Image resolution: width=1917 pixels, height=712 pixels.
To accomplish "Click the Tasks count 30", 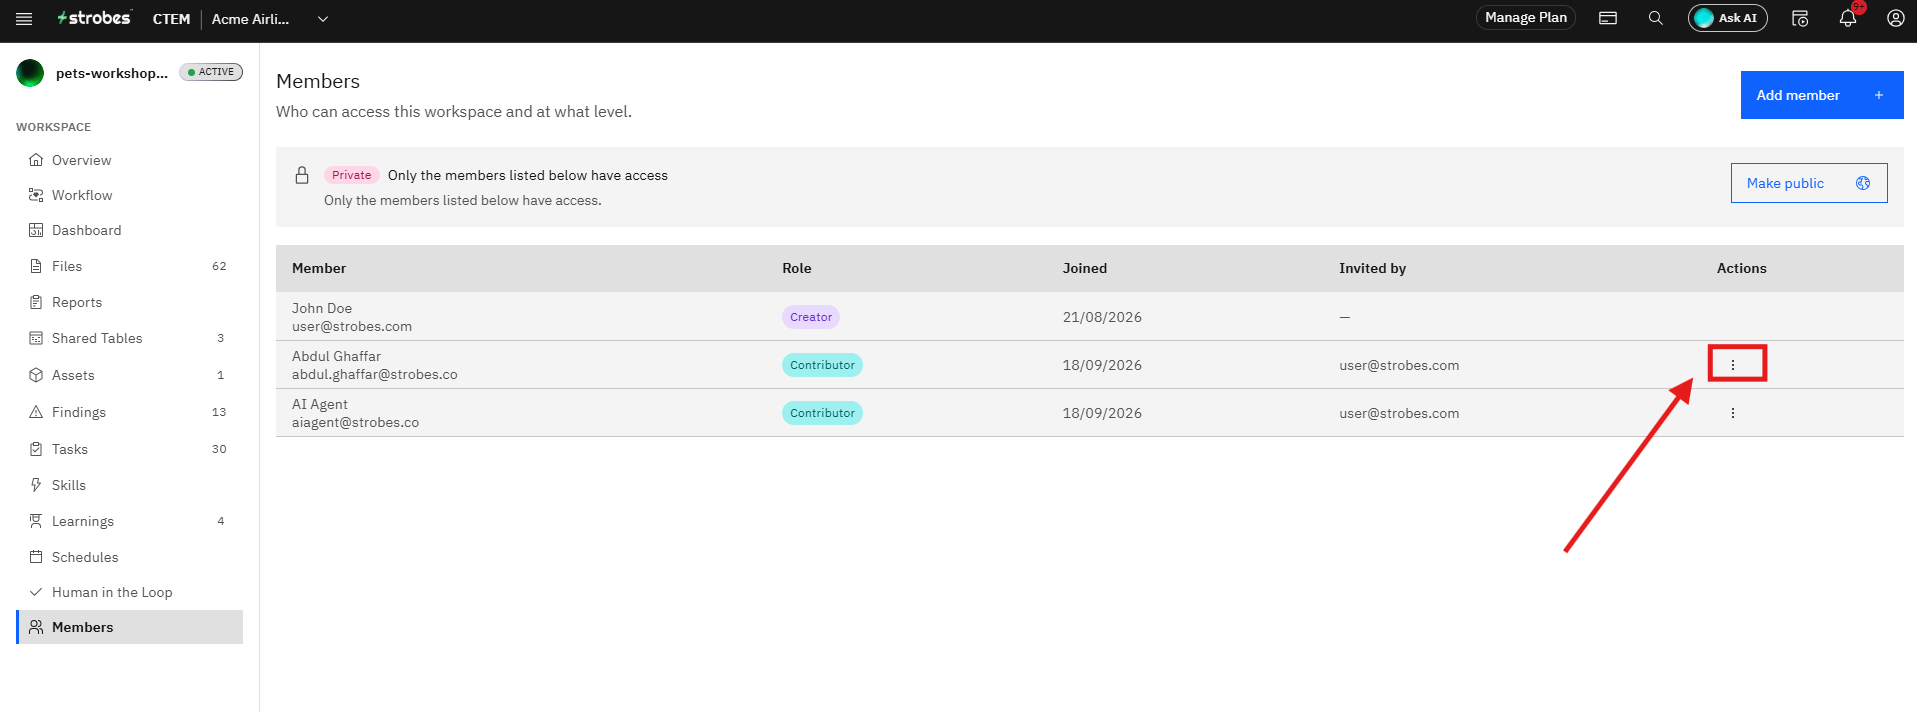I will pos(219,449).
